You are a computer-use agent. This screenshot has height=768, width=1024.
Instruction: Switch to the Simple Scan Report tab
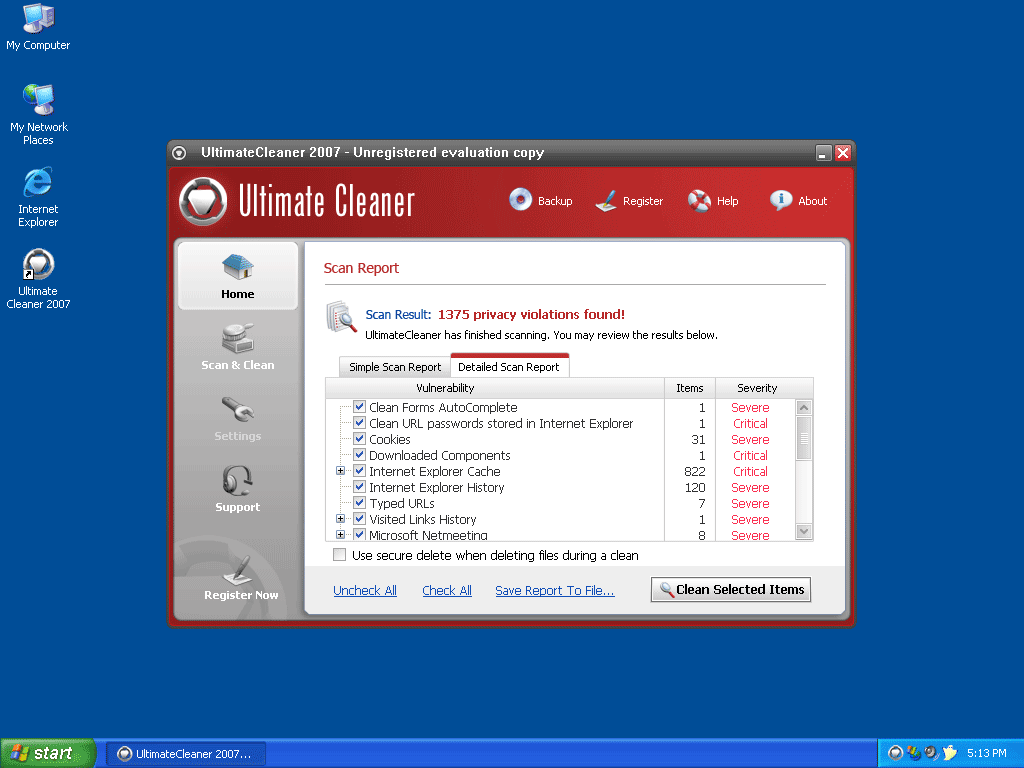[394, 367]
